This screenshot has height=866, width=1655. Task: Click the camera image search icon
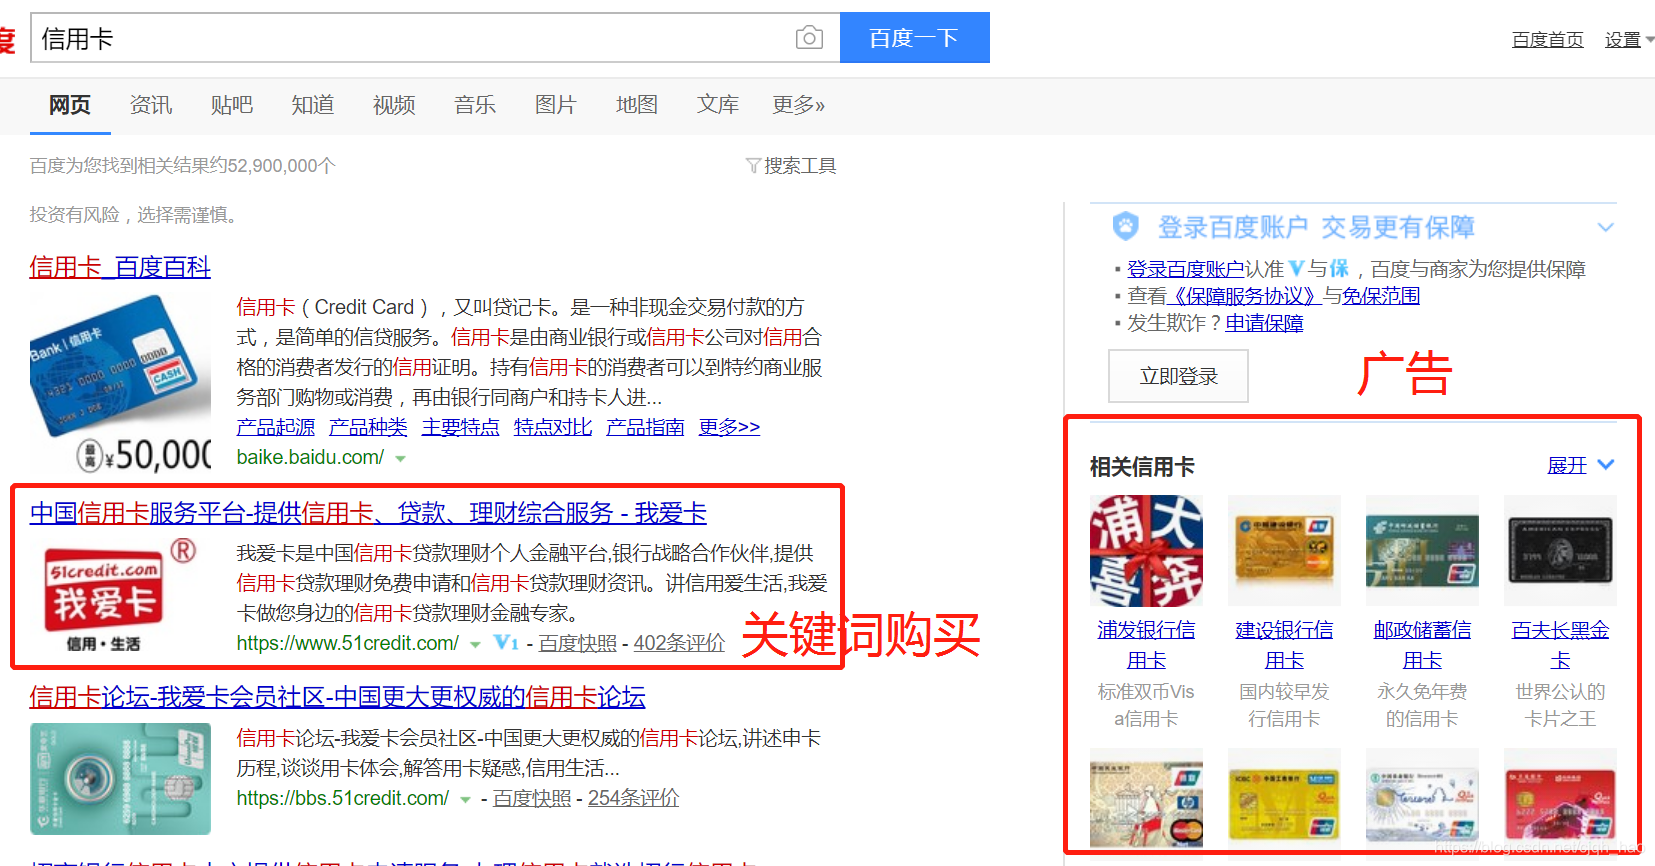(809, 38)
